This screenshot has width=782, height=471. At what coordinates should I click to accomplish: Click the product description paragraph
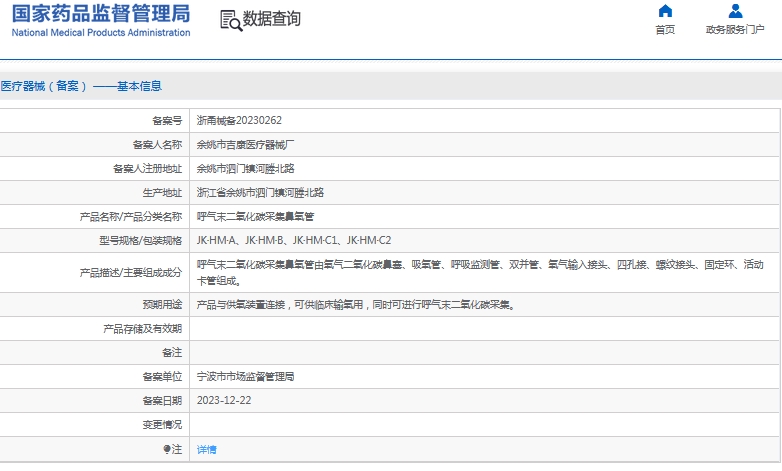480,272
